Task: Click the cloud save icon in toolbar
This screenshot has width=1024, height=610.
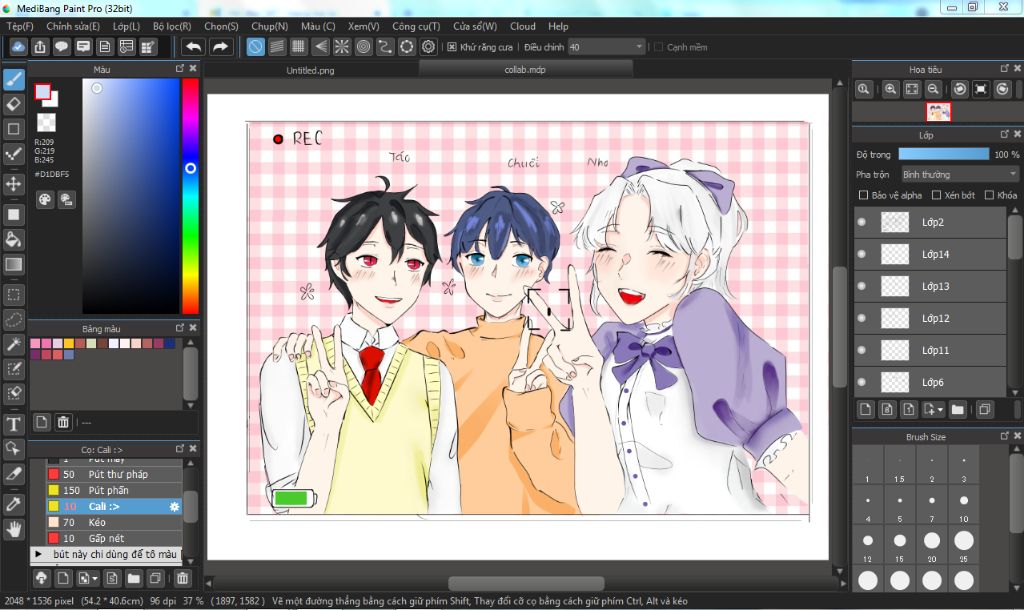Action: pos(18,46)
